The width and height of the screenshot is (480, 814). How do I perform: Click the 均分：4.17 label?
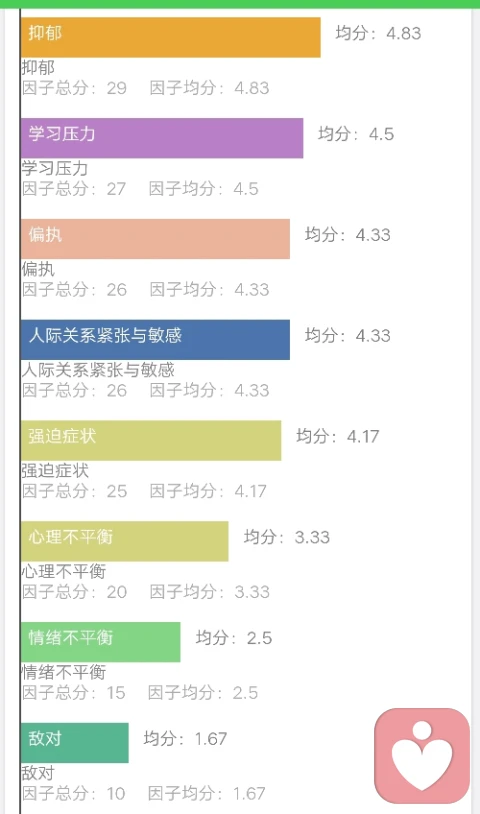[x=338, y=436]
